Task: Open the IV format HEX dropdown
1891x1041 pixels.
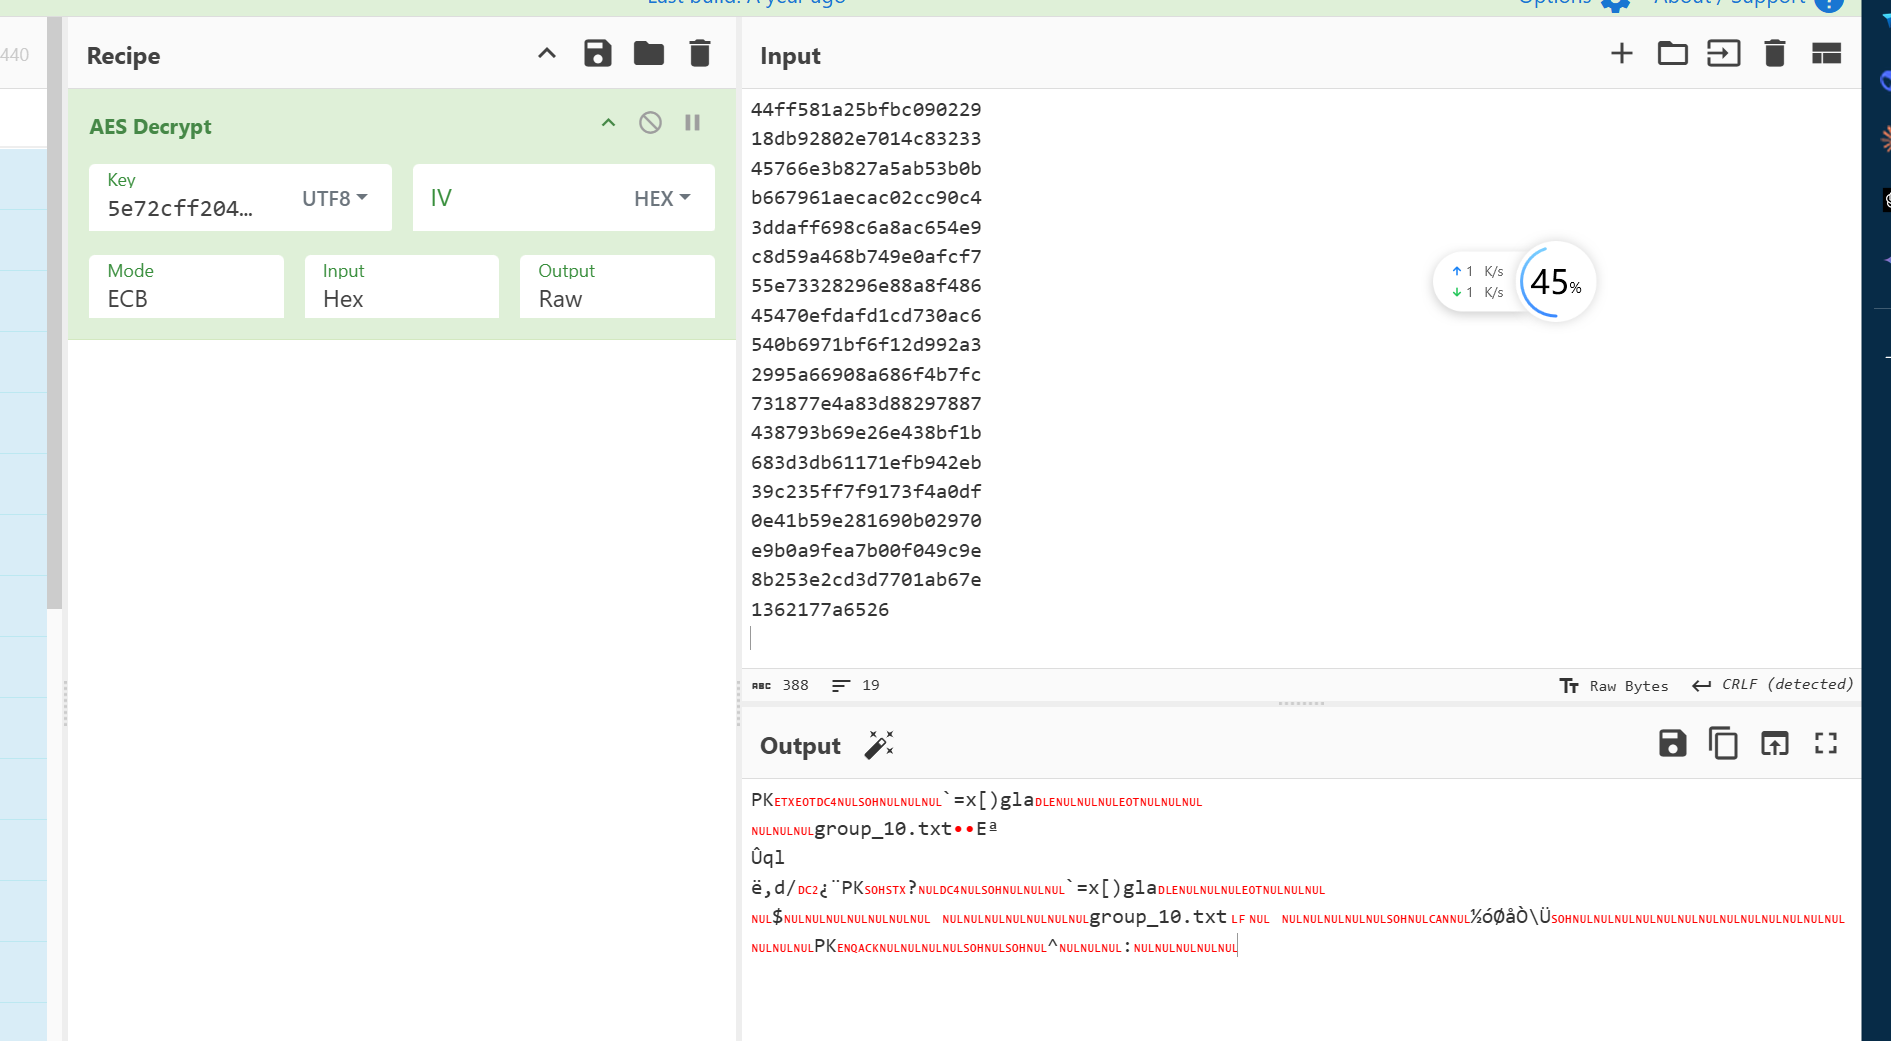Action: click(x=662, y=199)
